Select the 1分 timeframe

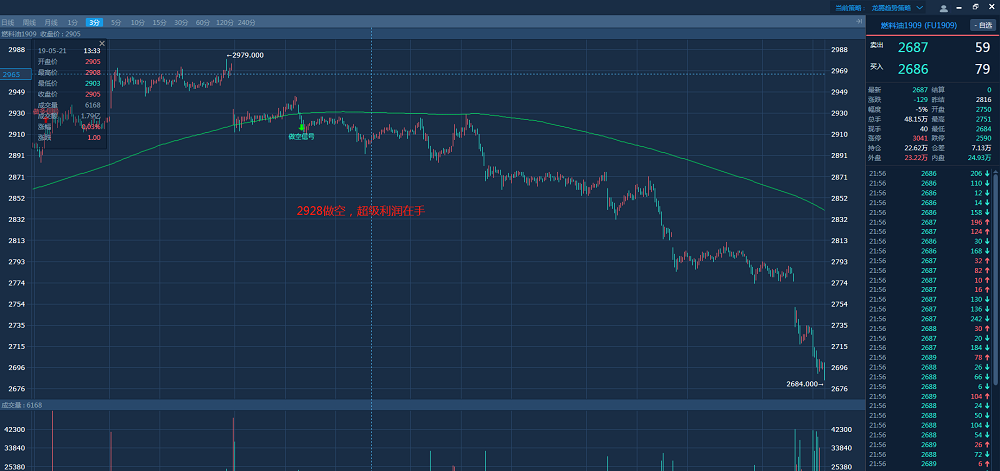point(73,21)
